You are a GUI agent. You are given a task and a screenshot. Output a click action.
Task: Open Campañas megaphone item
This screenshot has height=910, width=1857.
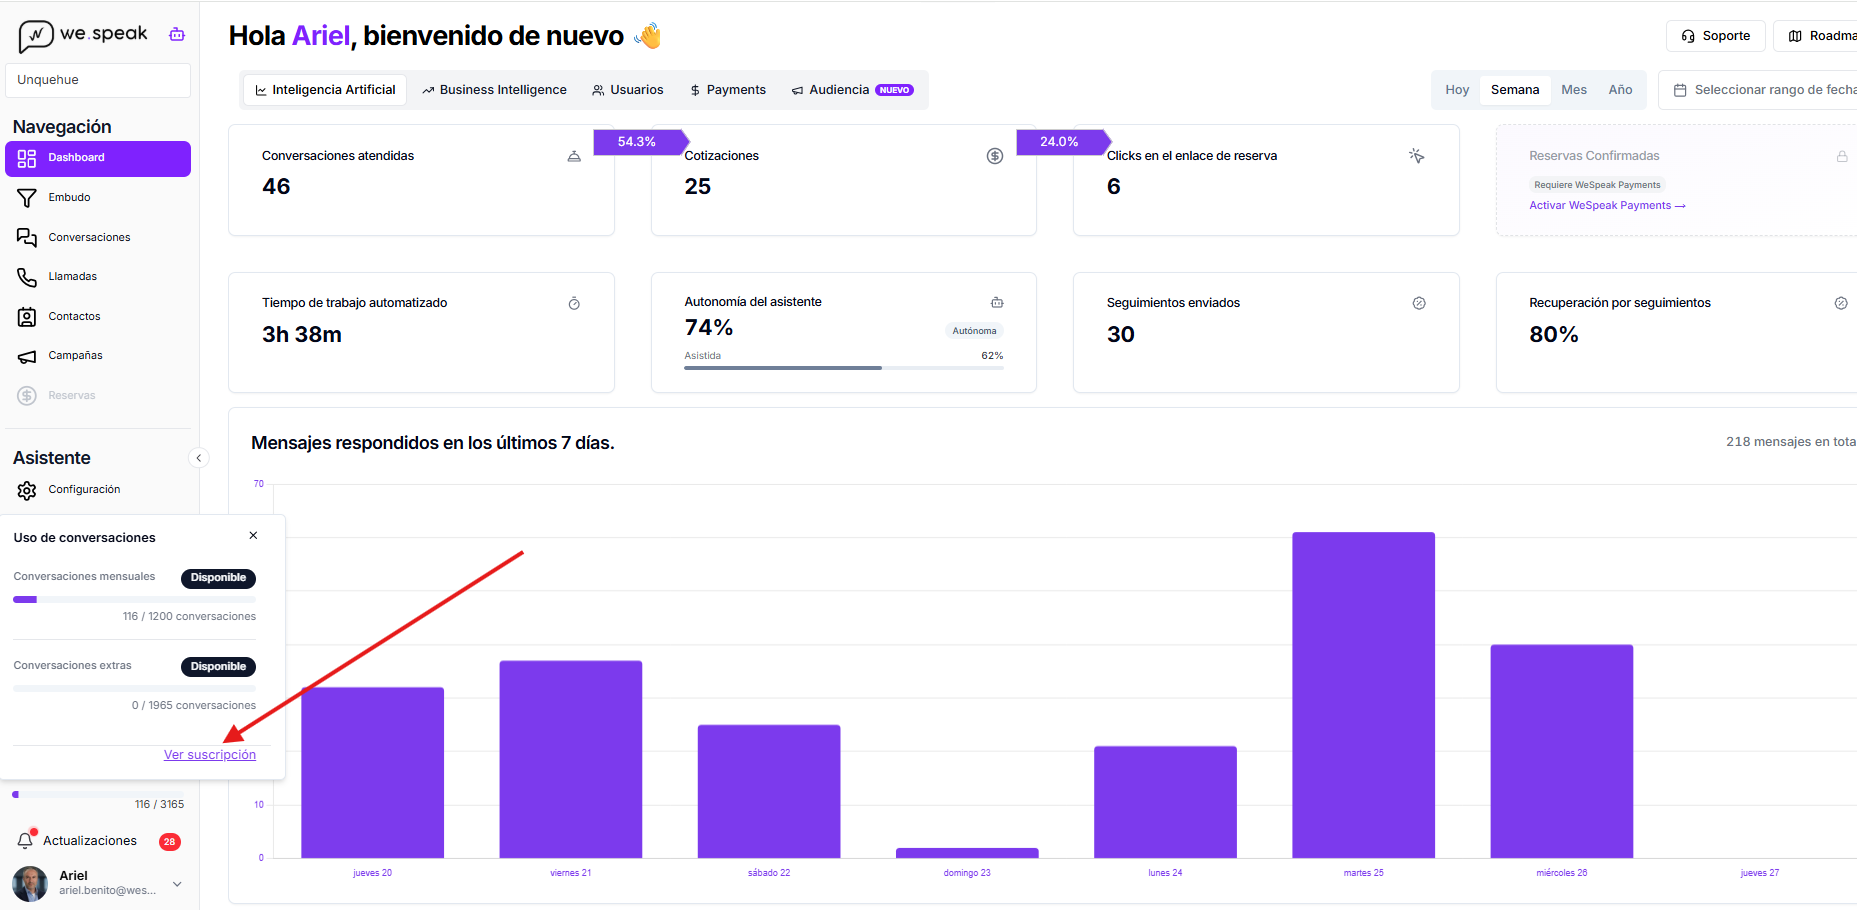point(98,356)
